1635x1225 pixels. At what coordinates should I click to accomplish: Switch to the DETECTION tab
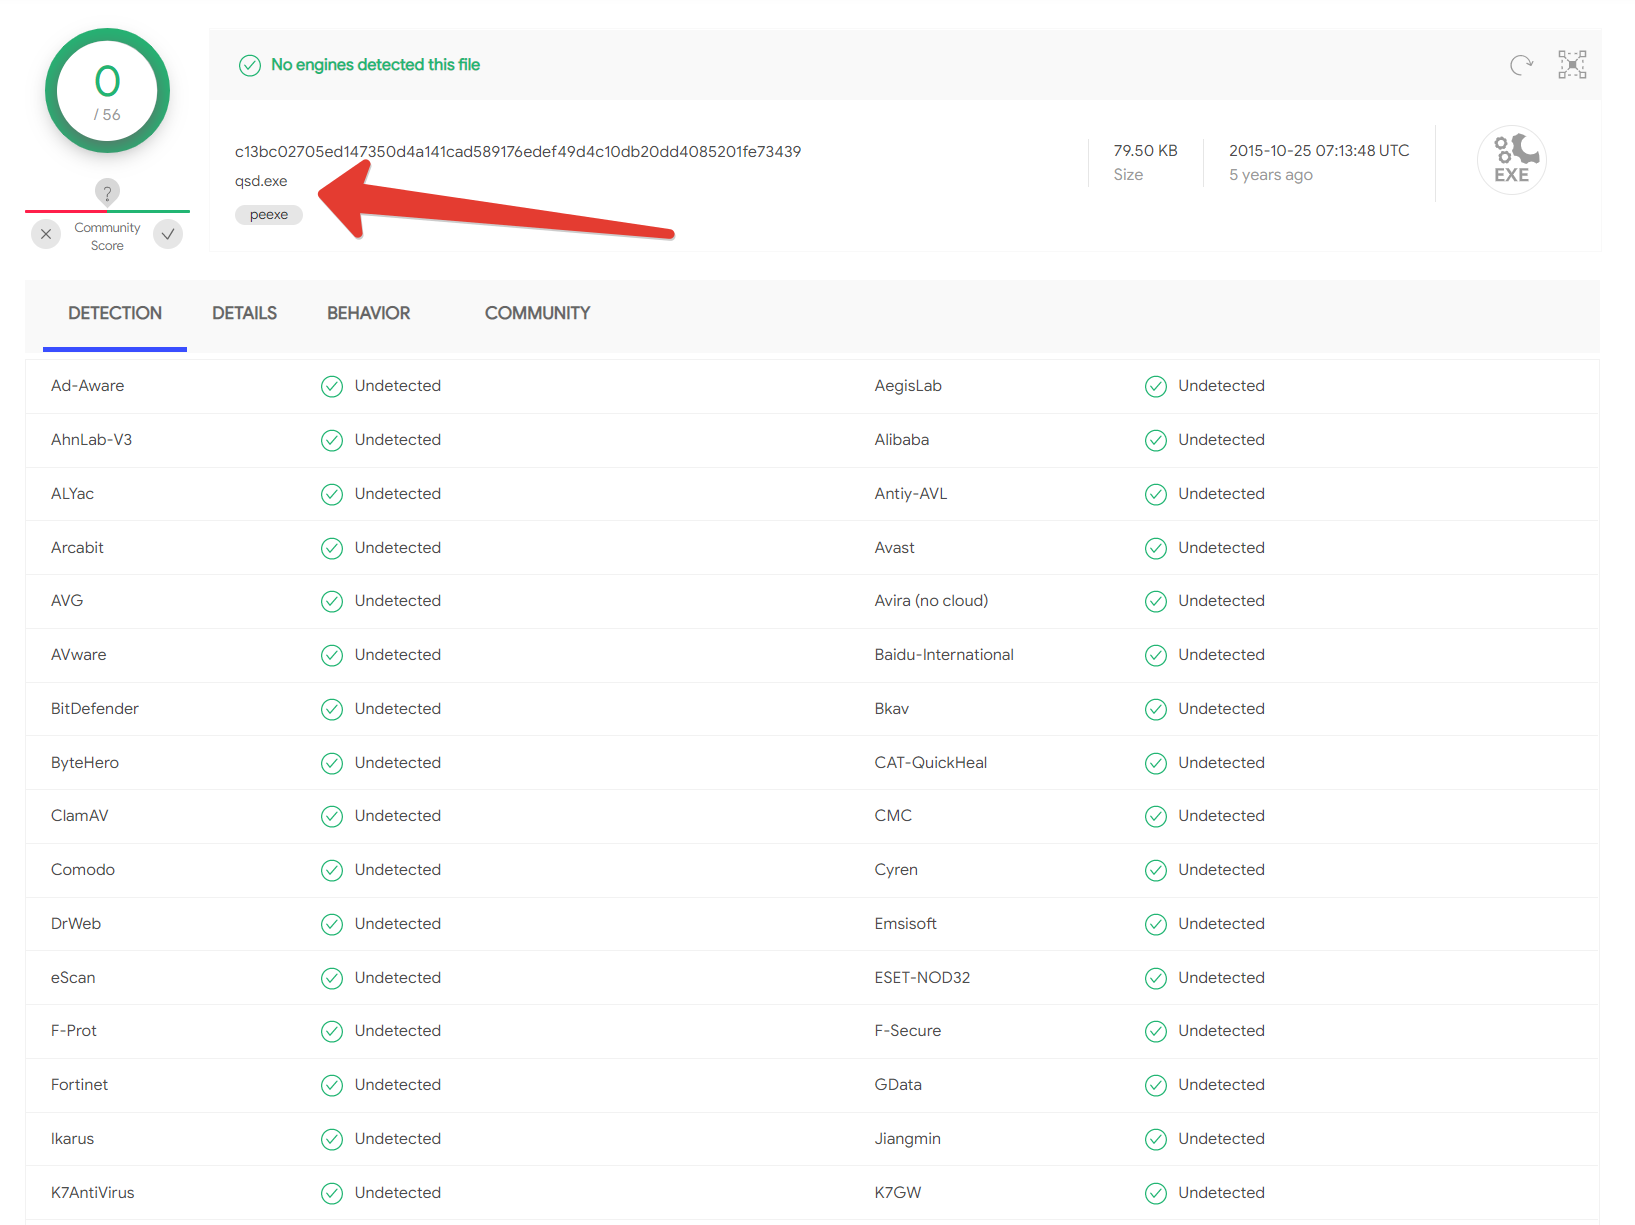(x=115, y=313)
